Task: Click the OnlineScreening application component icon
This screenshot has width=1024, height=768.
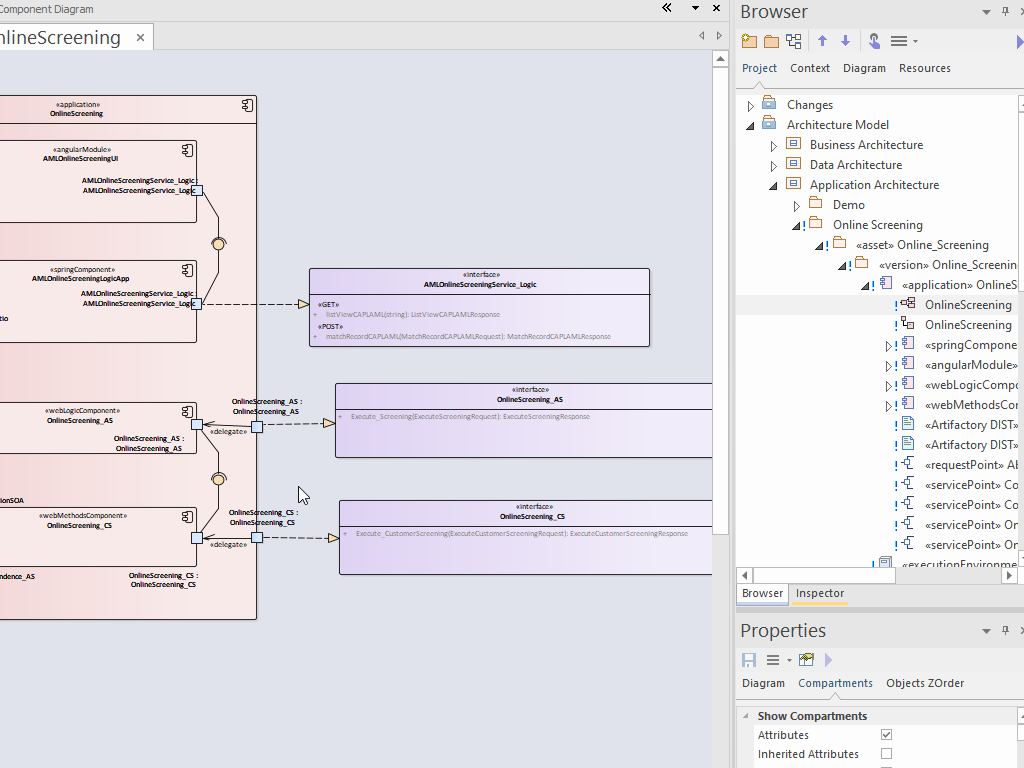Action: (248, 105)
